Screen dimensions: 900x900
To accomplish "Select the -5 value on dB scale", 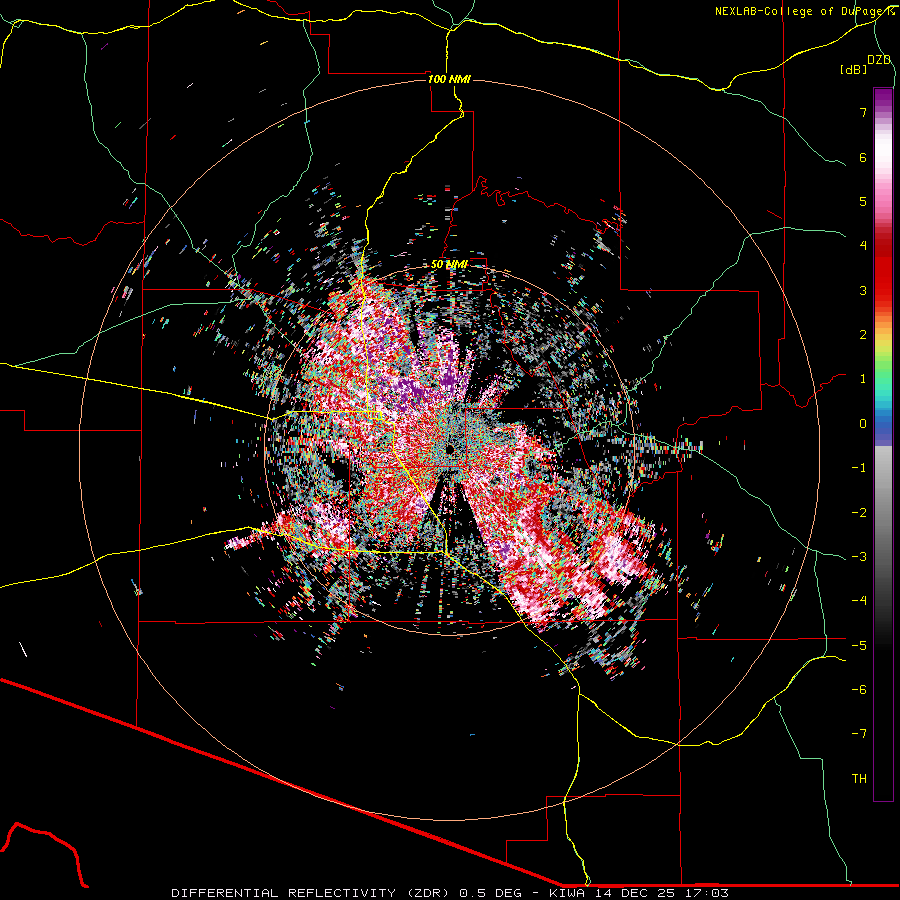I will (859, 646).
